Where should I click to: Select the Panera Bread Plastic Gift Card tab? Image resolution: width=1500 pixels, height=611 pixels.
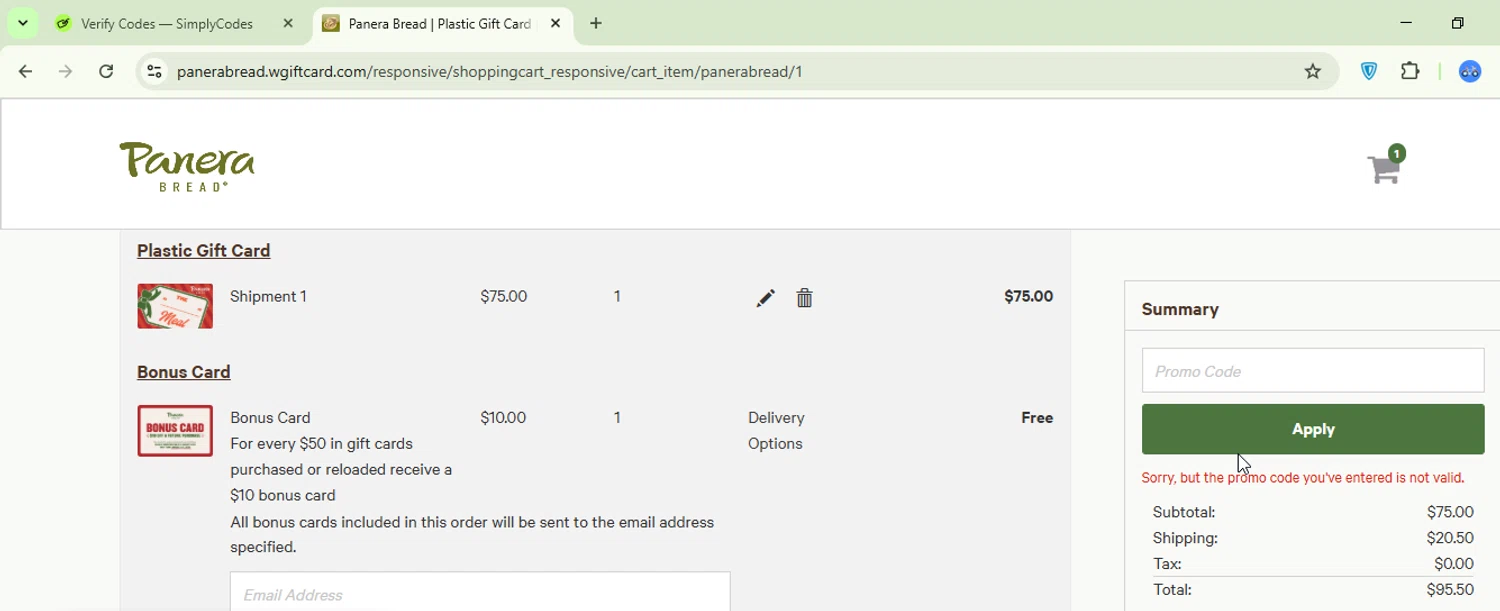click(x=440, y=23)
